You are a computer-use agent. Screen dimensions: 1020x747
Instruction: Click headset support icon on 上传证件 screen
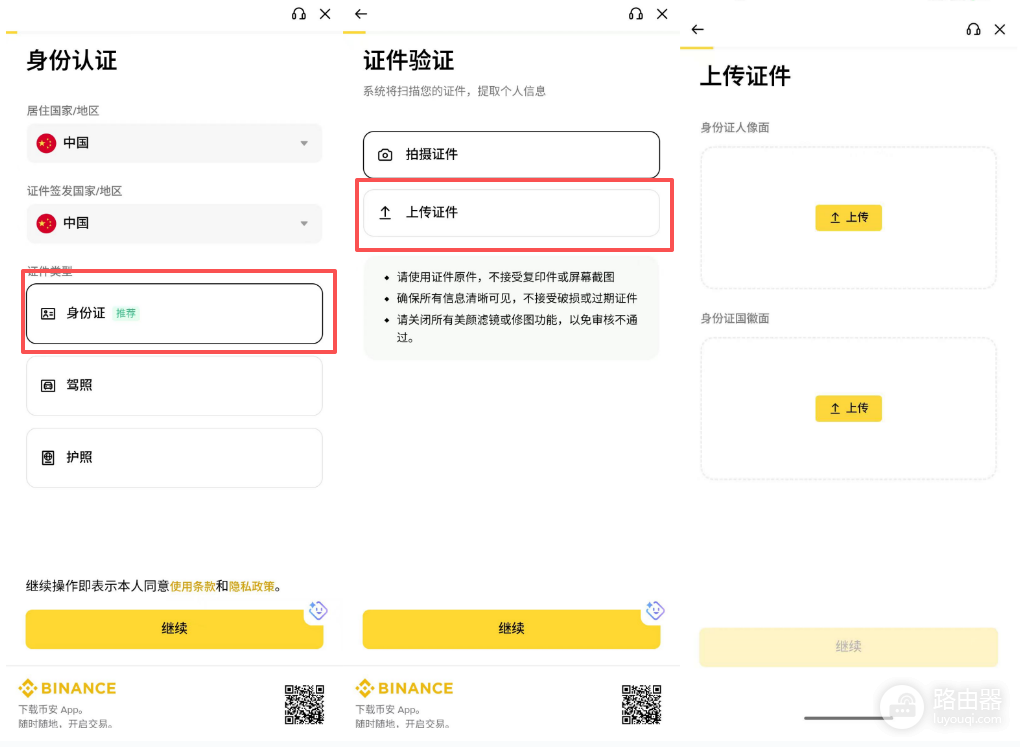coord(973,29)
